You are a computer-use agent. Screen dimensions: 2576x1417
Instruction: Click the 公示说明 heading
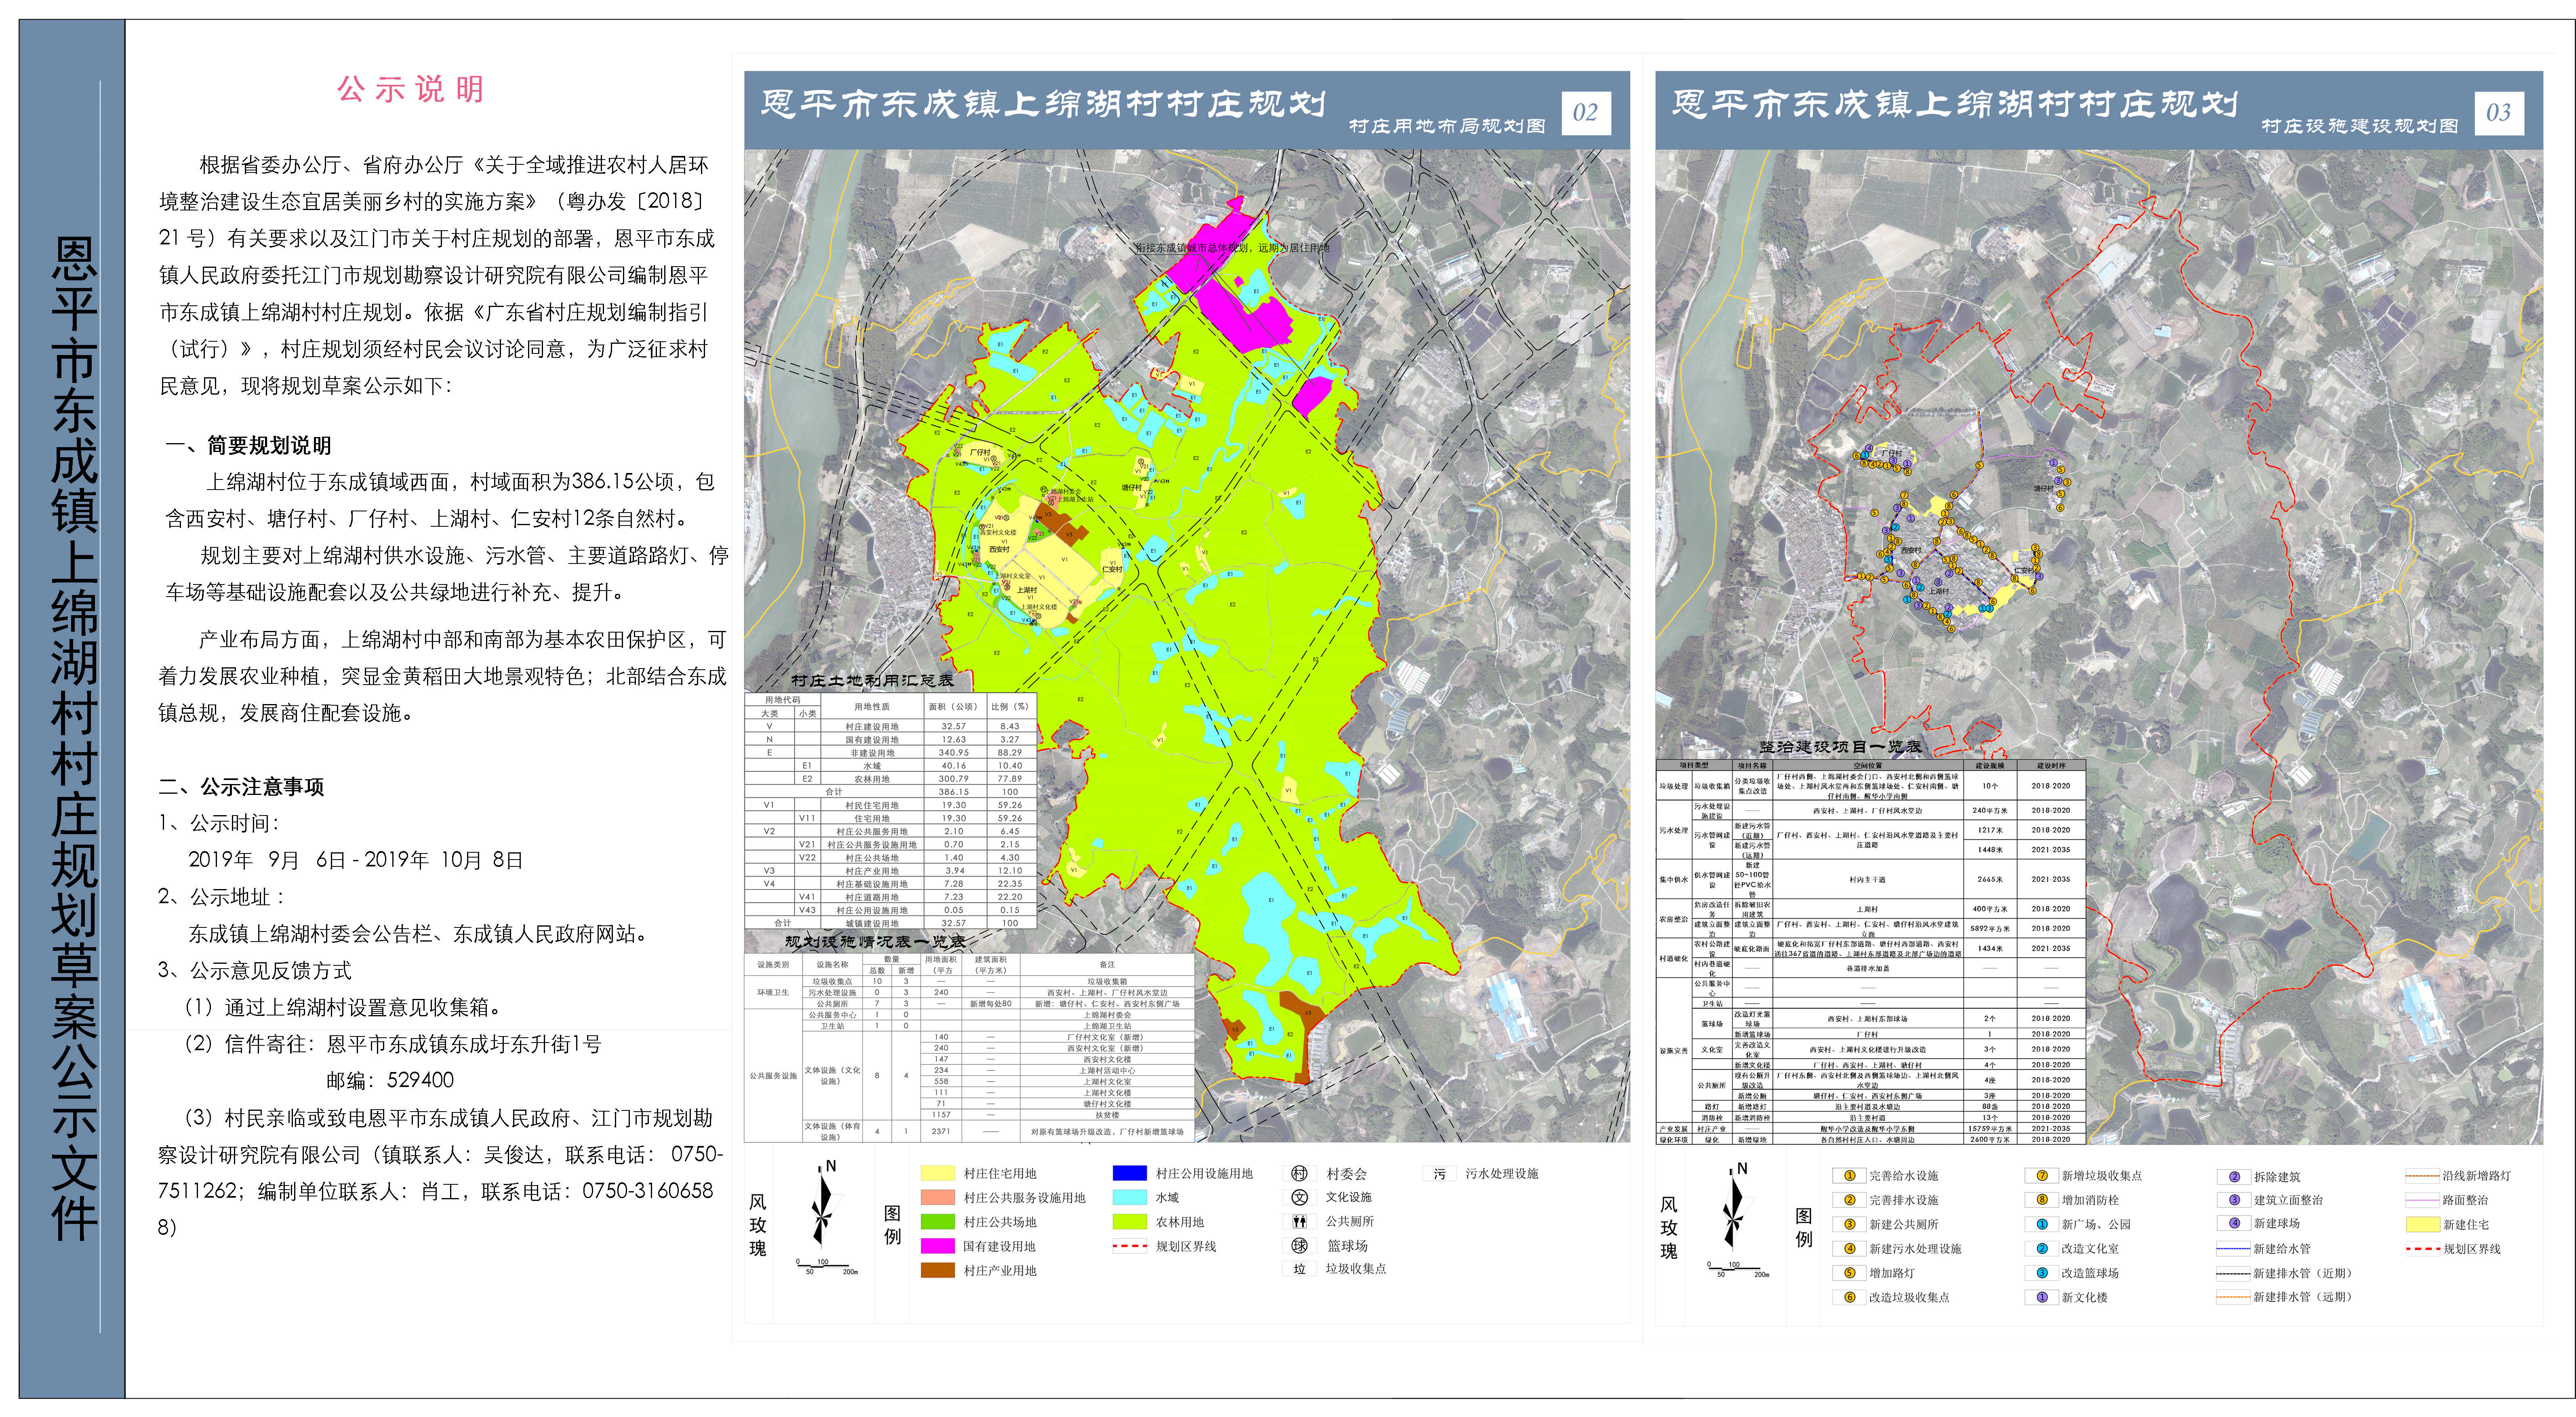pyautogui.click(x=410, y=89)
